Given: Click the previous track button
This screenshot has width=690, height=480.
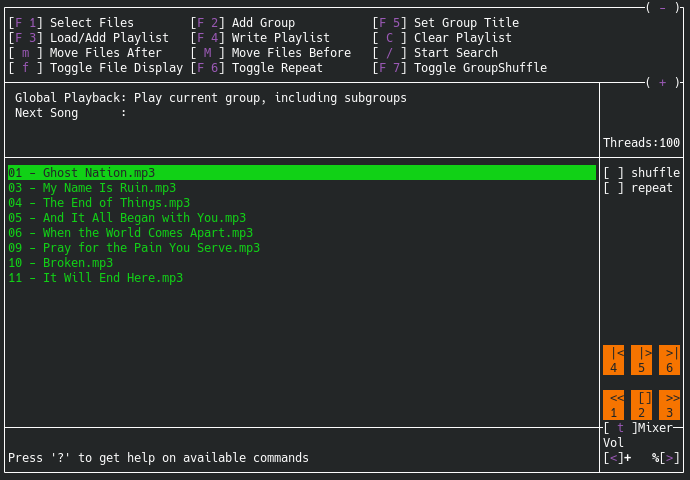Looking at the screenshot, I should click(614, 360).
